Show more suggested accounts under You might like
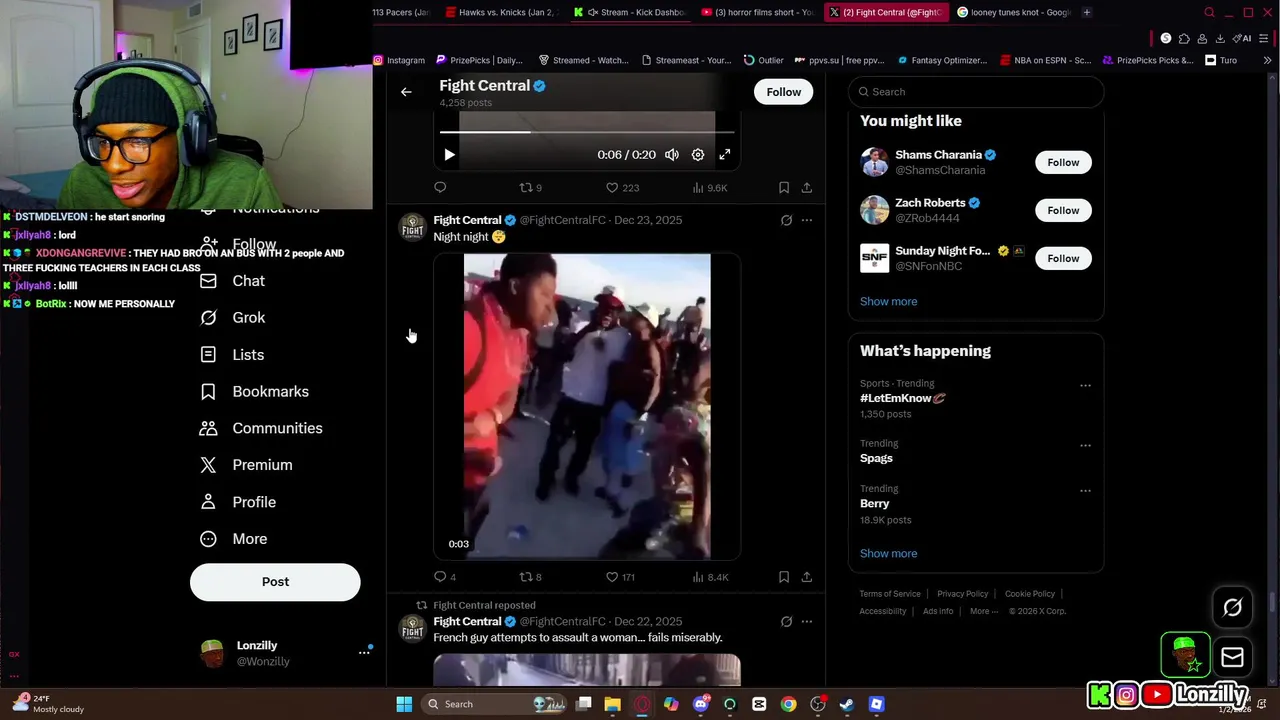 pos(888,301)
